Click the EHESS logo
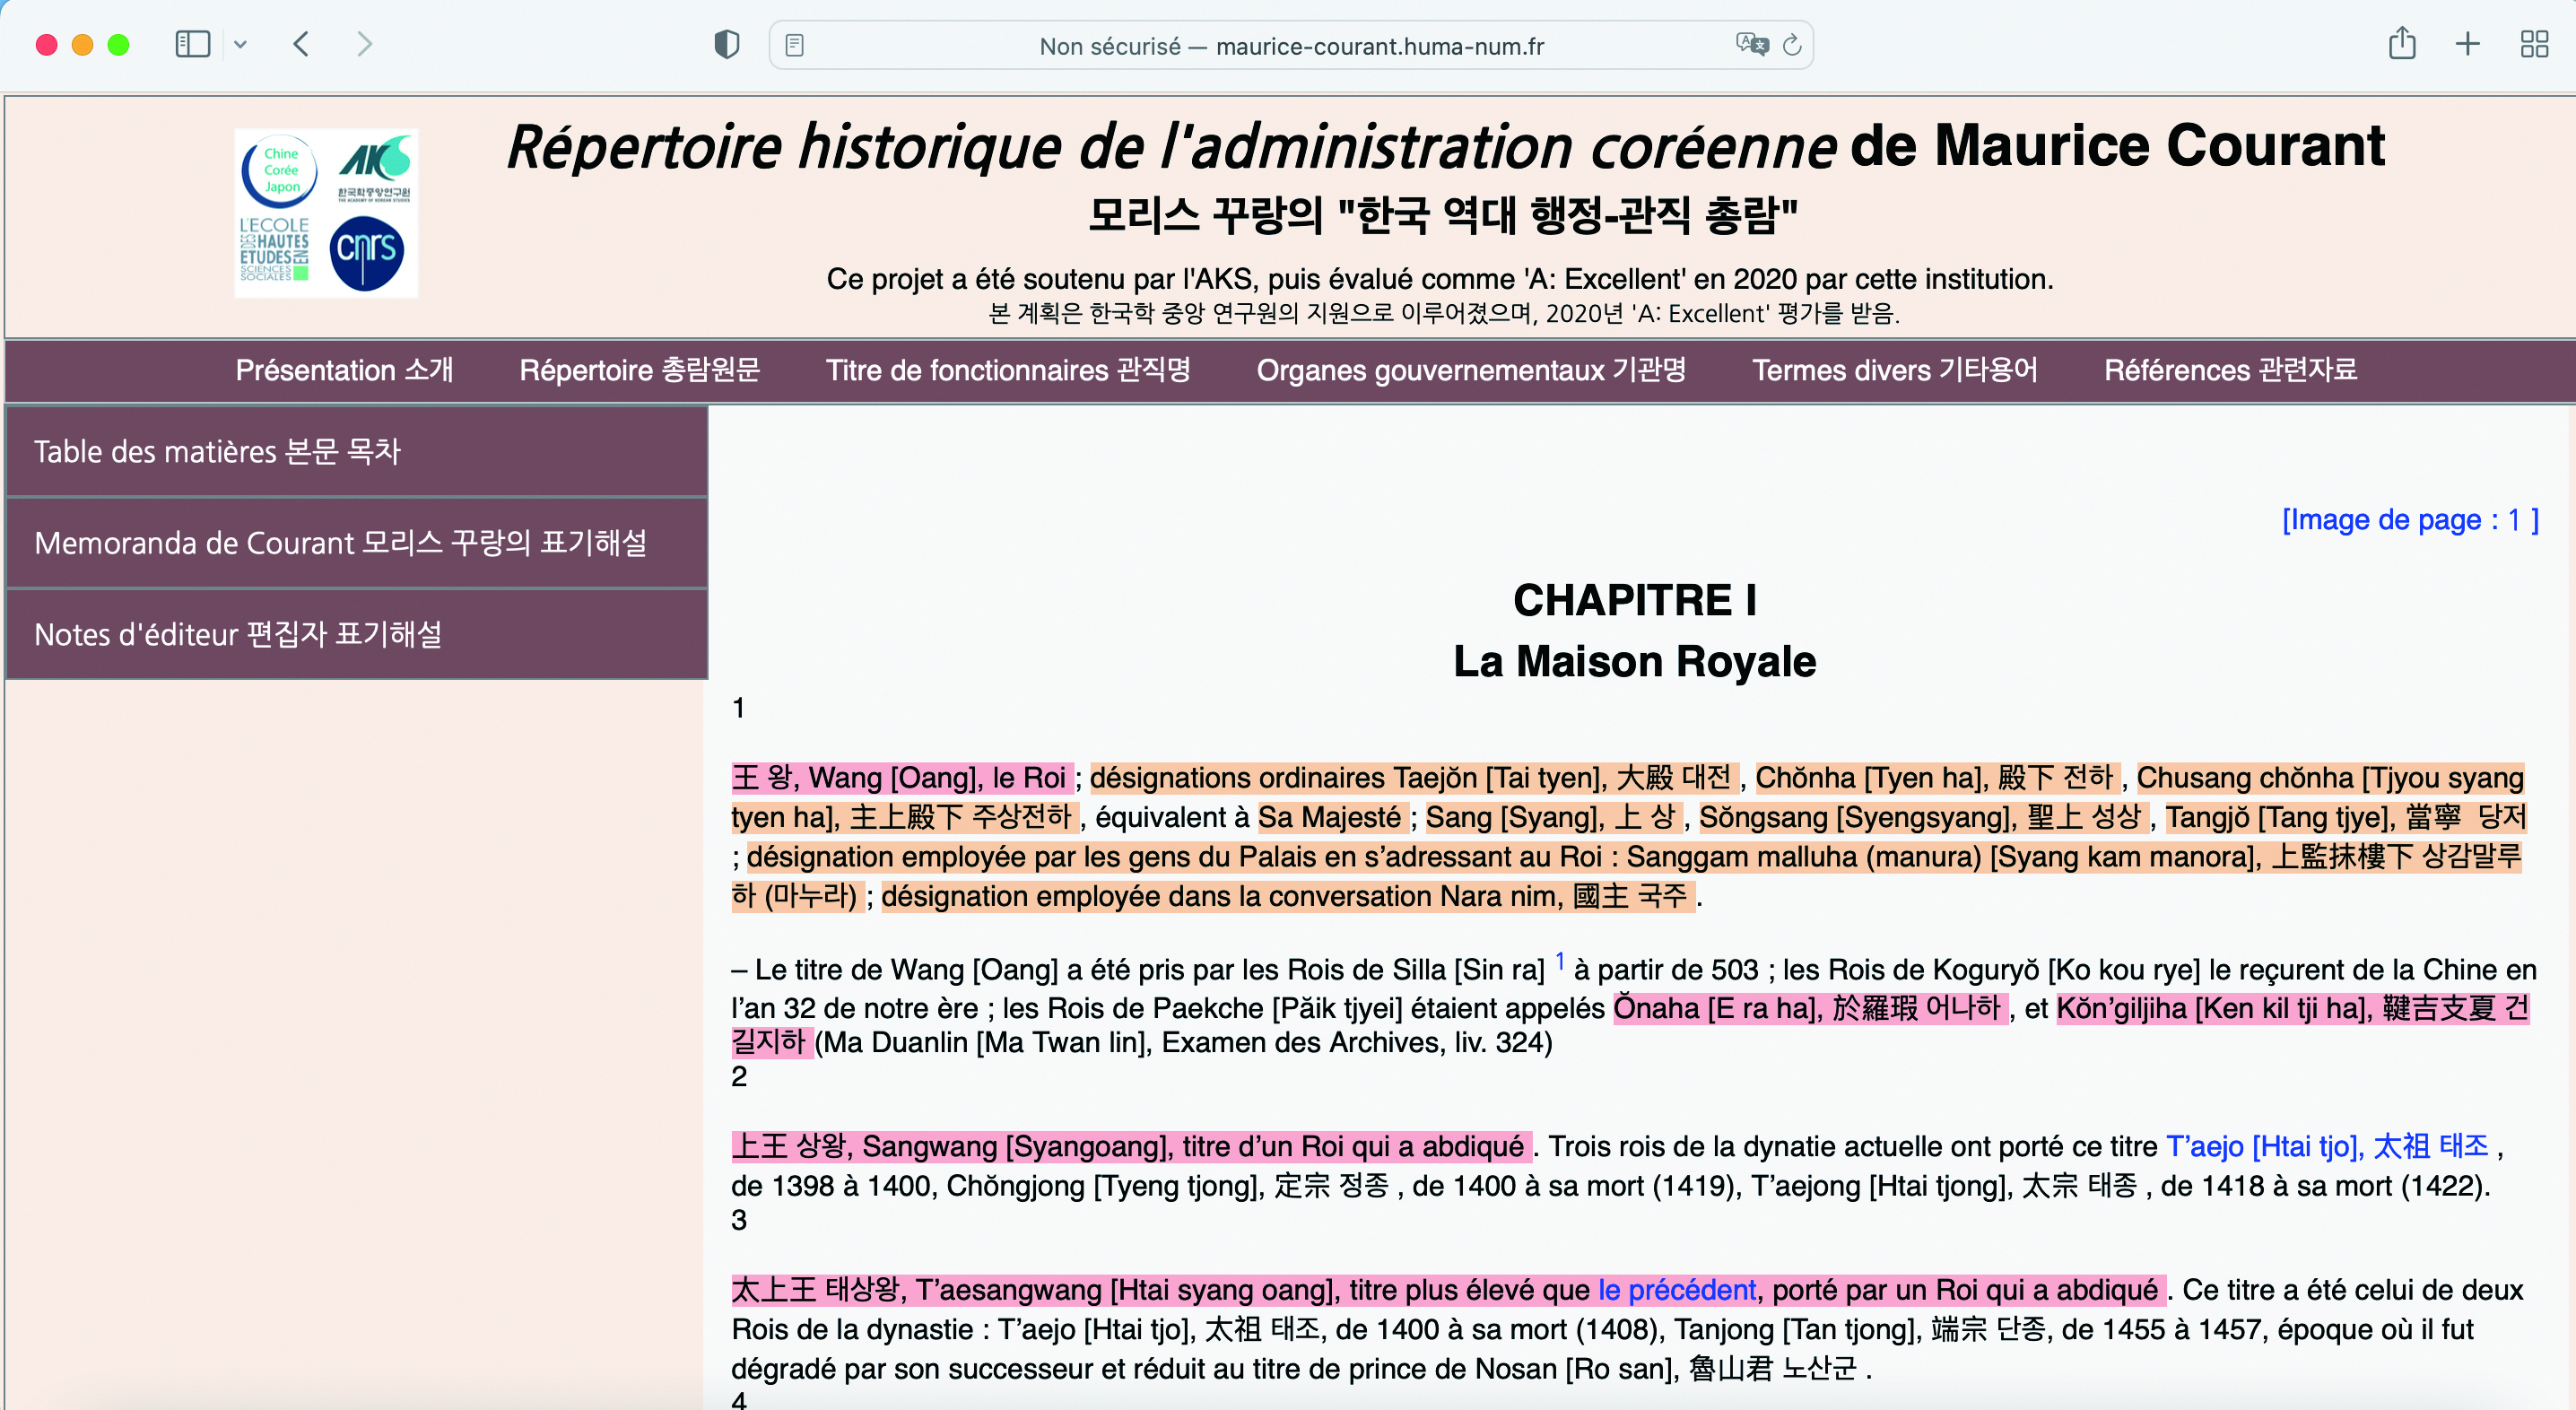 tap(275, 249)
